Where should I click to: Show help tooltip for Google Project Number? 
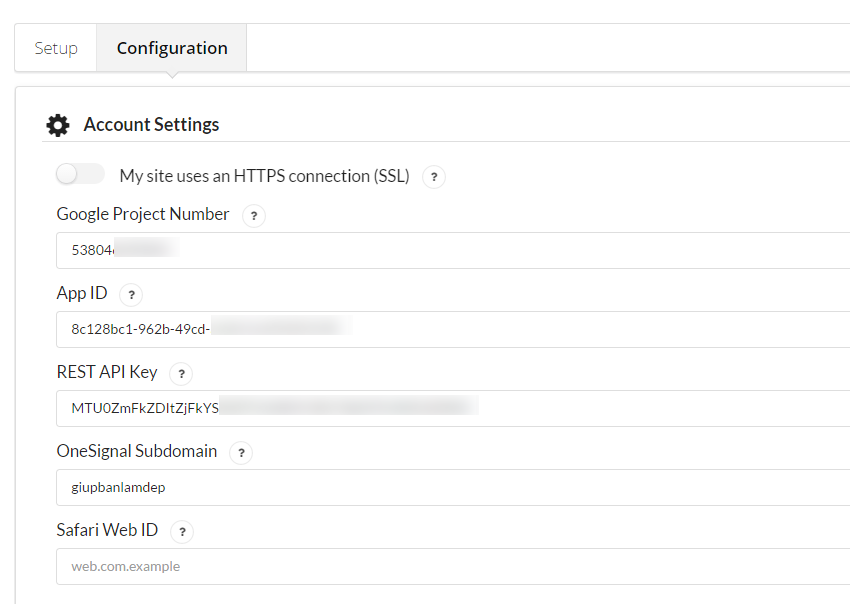pos(254,215)
